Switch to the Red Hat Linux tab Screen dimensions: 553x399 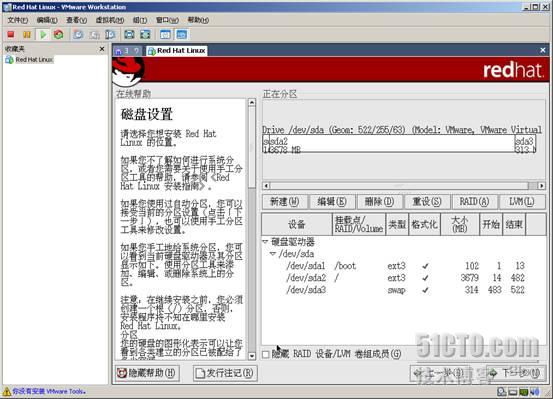point(177,51)
